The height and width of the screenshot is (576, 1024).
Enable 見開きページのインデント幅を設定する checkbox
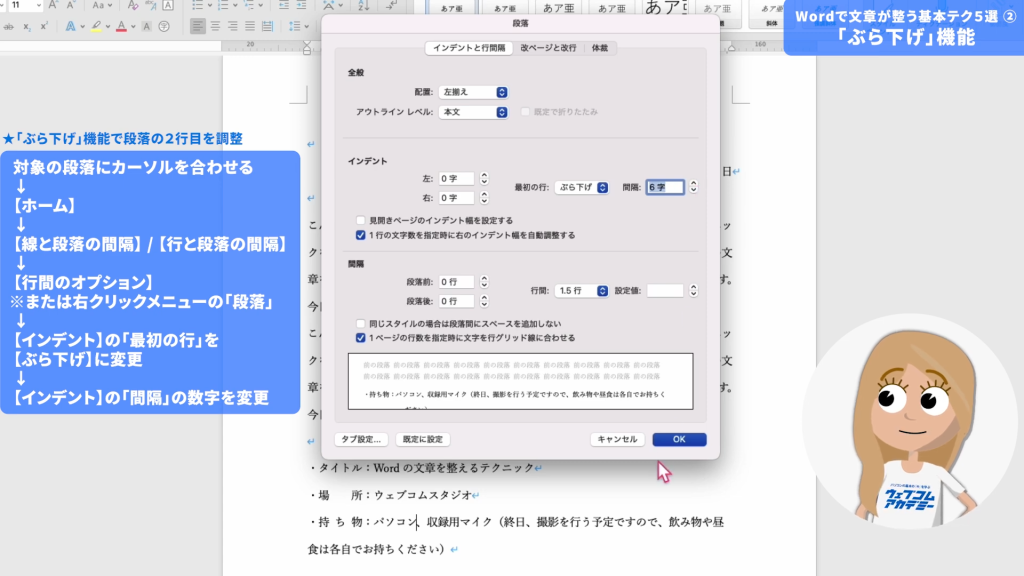361,220
